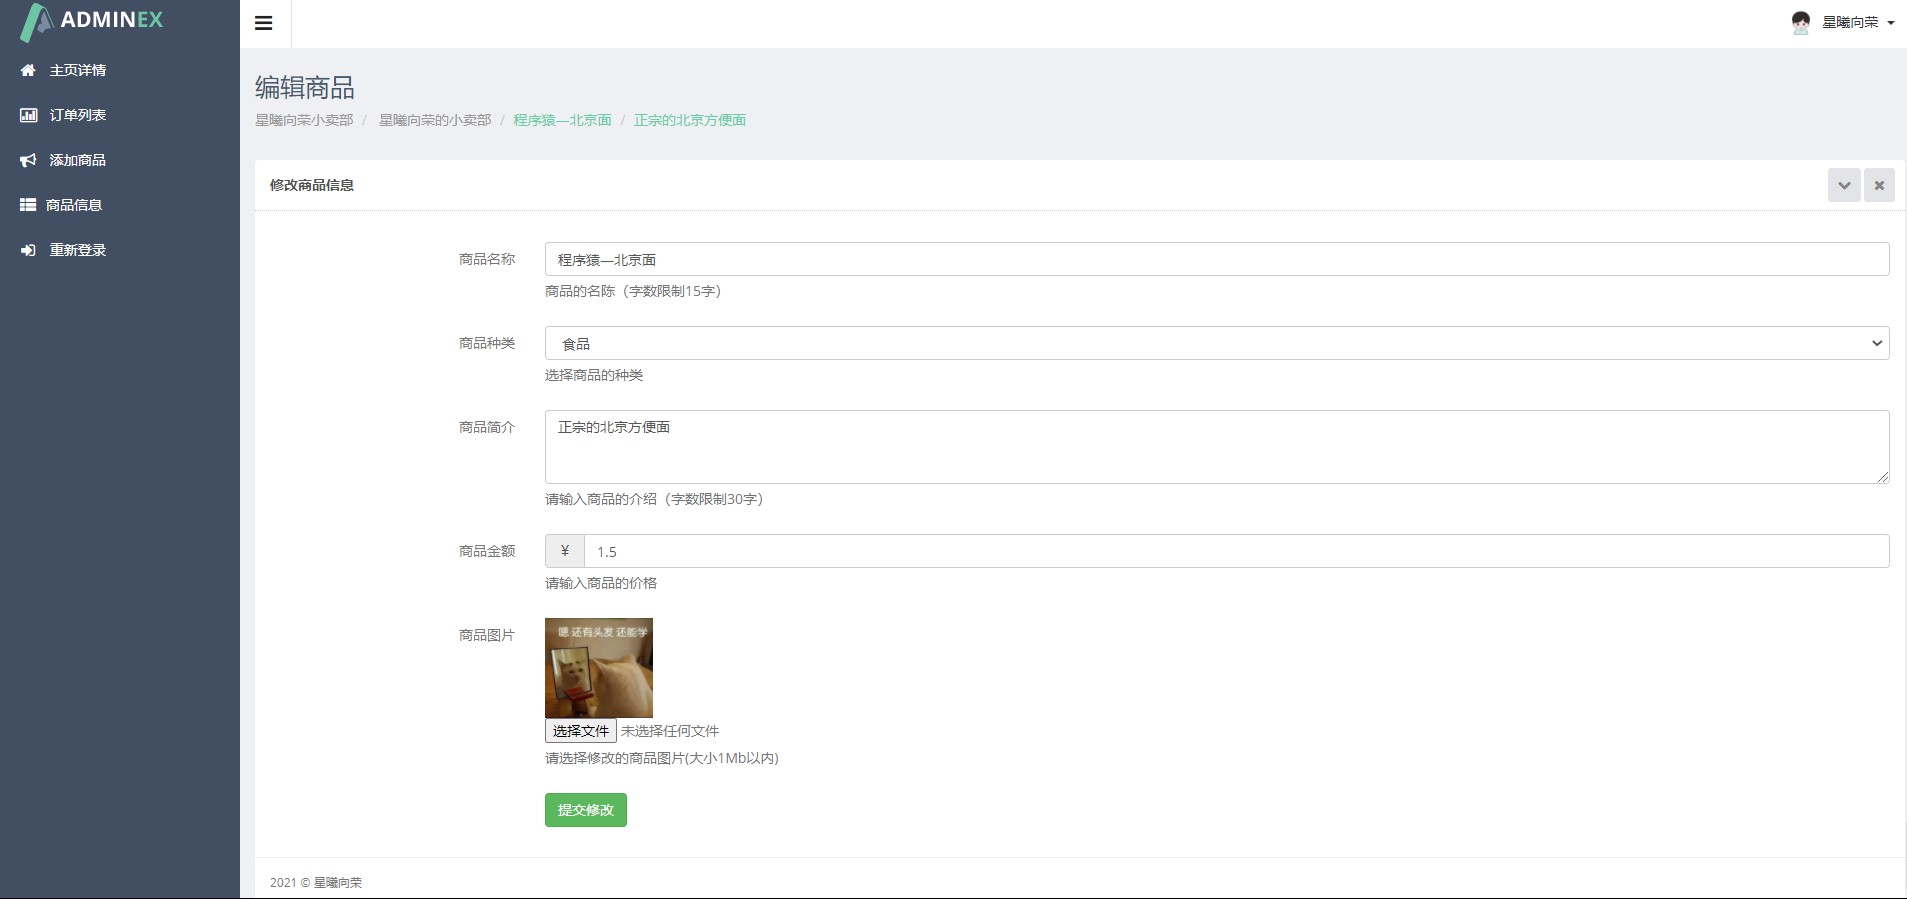Click the list icon beside 商品信息

28,205
